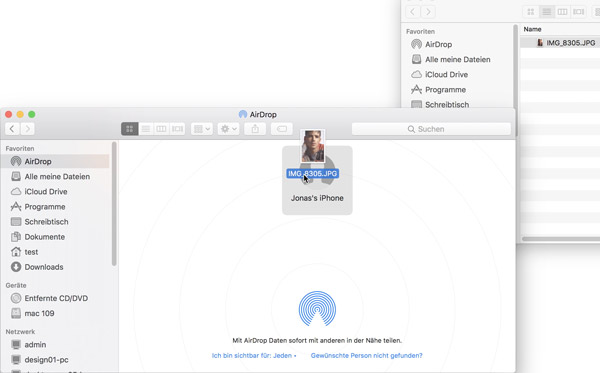Select IMG_8305.JPG file in rear window list
The width and height of the screenshot is (600, 373).
click(560, 42)
